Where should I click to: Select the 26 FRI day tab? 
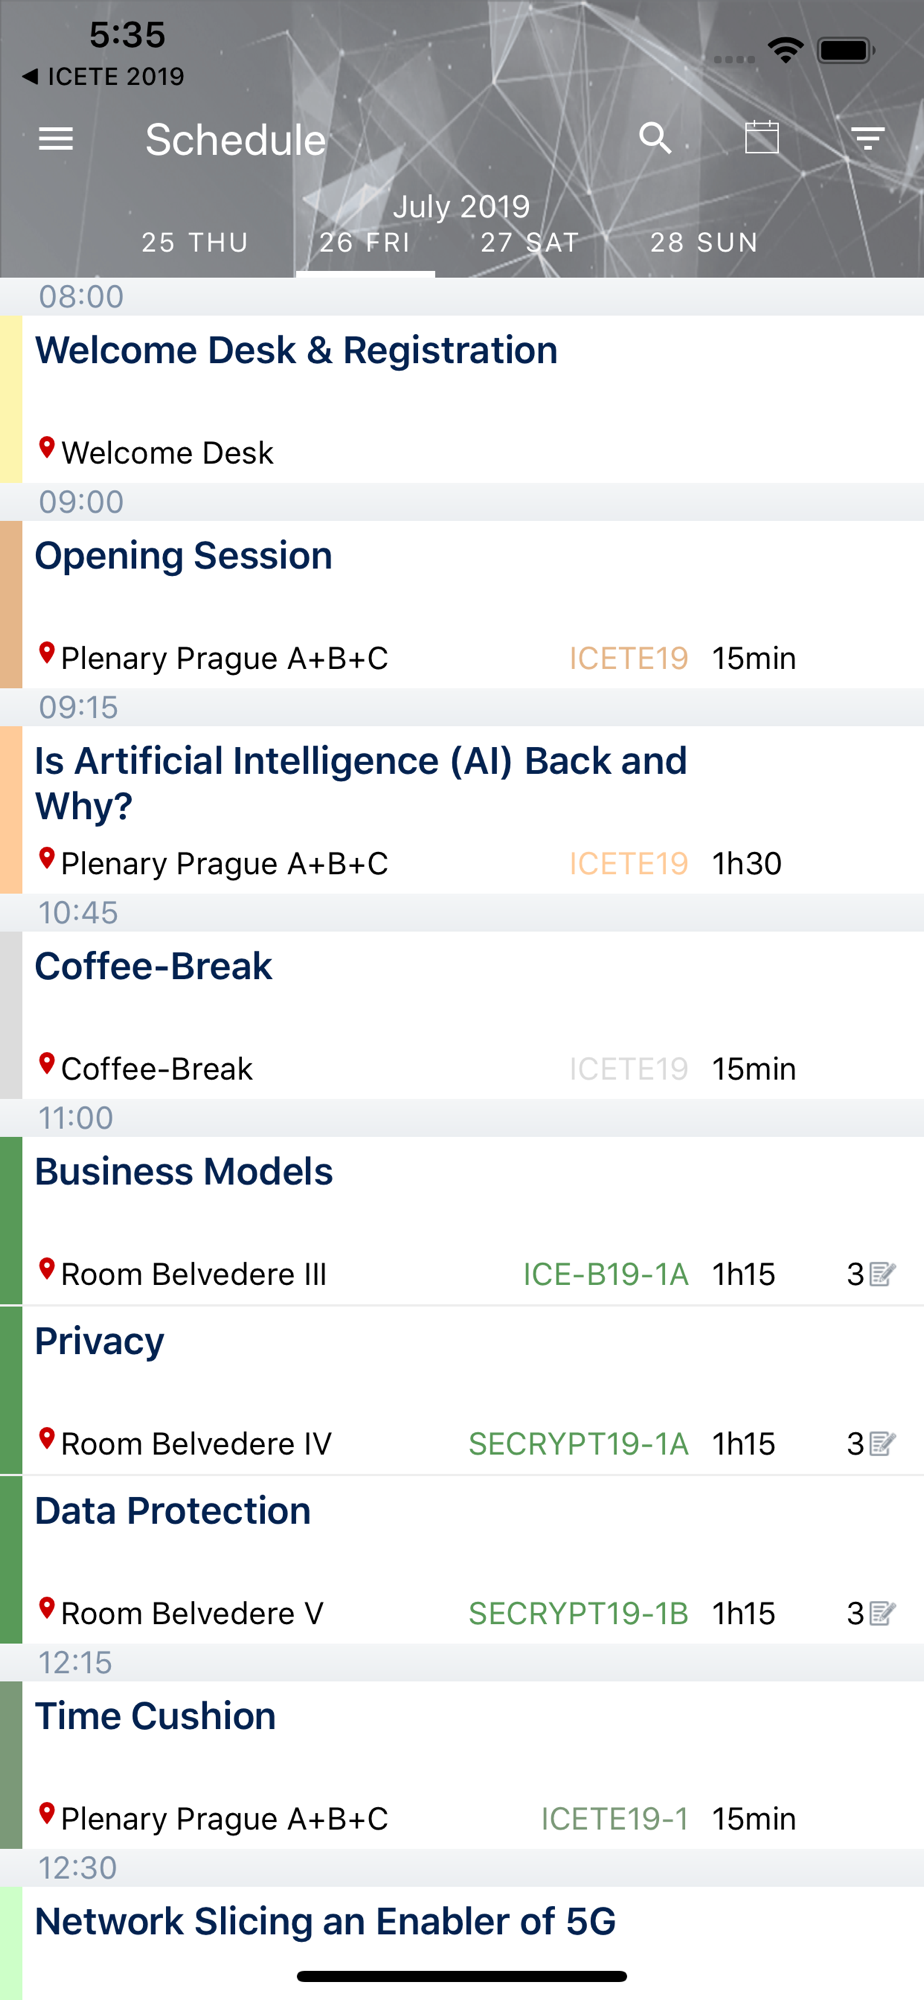365,243
